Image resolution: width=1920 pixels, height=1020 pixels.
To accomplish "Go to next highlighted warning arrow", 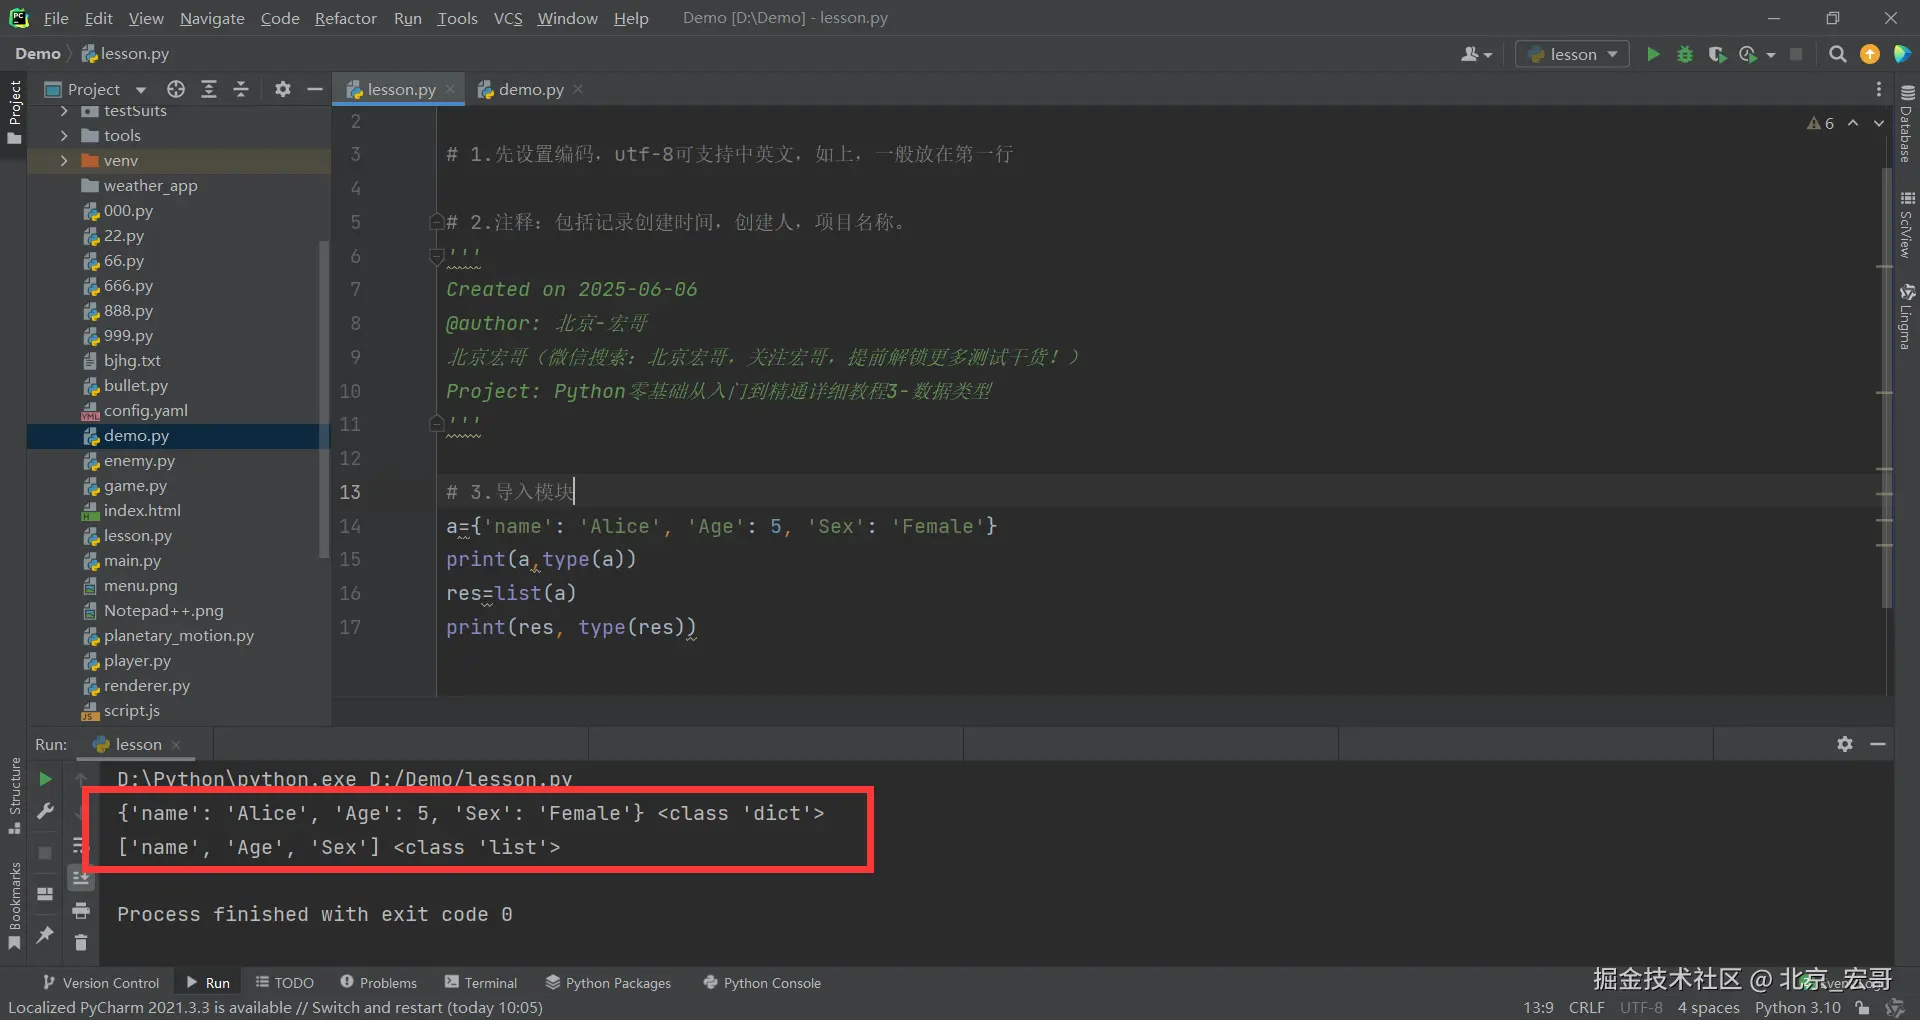I will [1879, 123].
